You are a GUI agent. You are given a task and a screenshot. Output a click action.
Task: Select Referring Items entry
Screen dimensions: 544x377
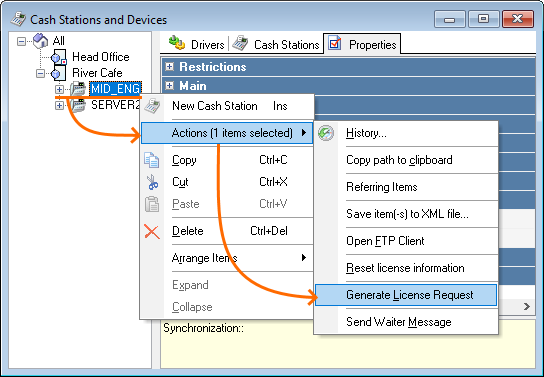coord(406,187)
